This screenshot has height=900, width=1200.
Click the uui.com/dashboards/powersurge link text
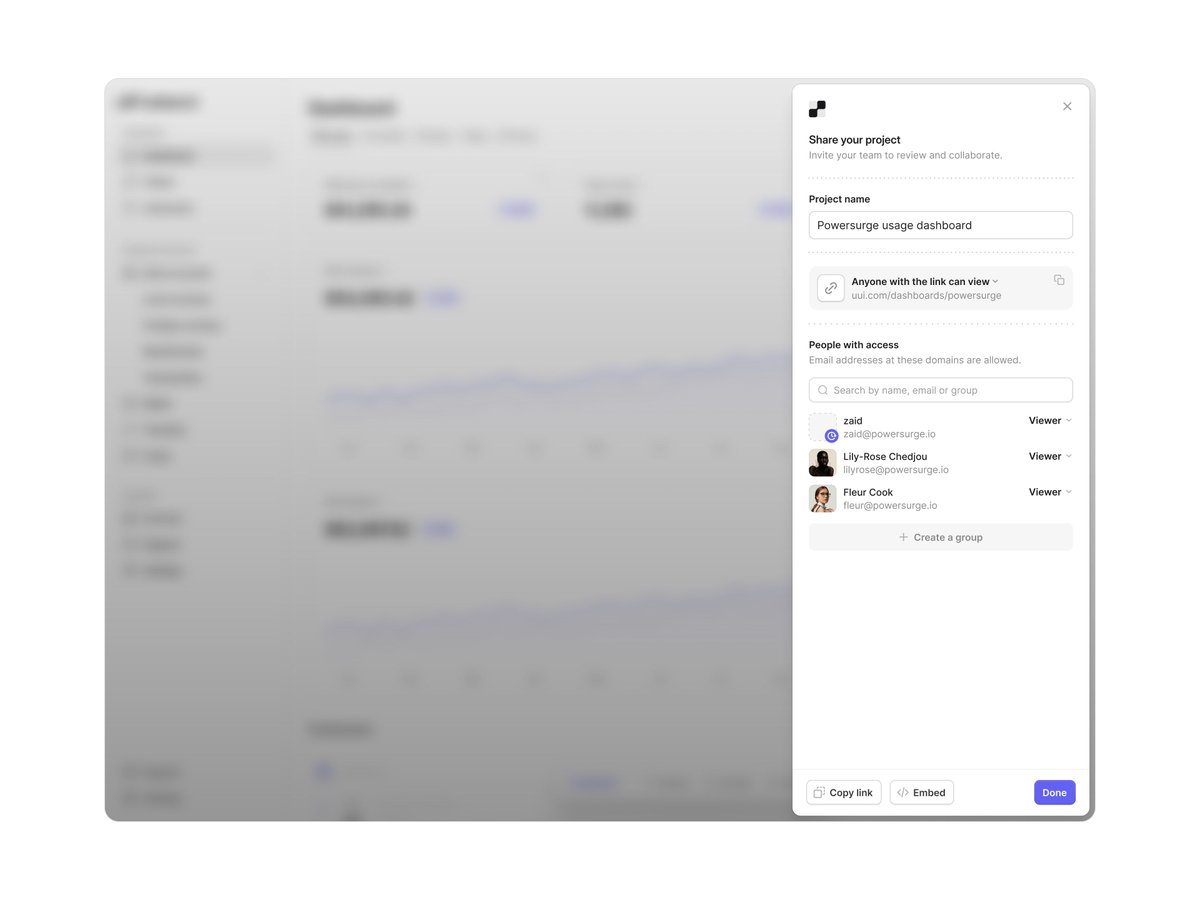[x=926, y=296]
